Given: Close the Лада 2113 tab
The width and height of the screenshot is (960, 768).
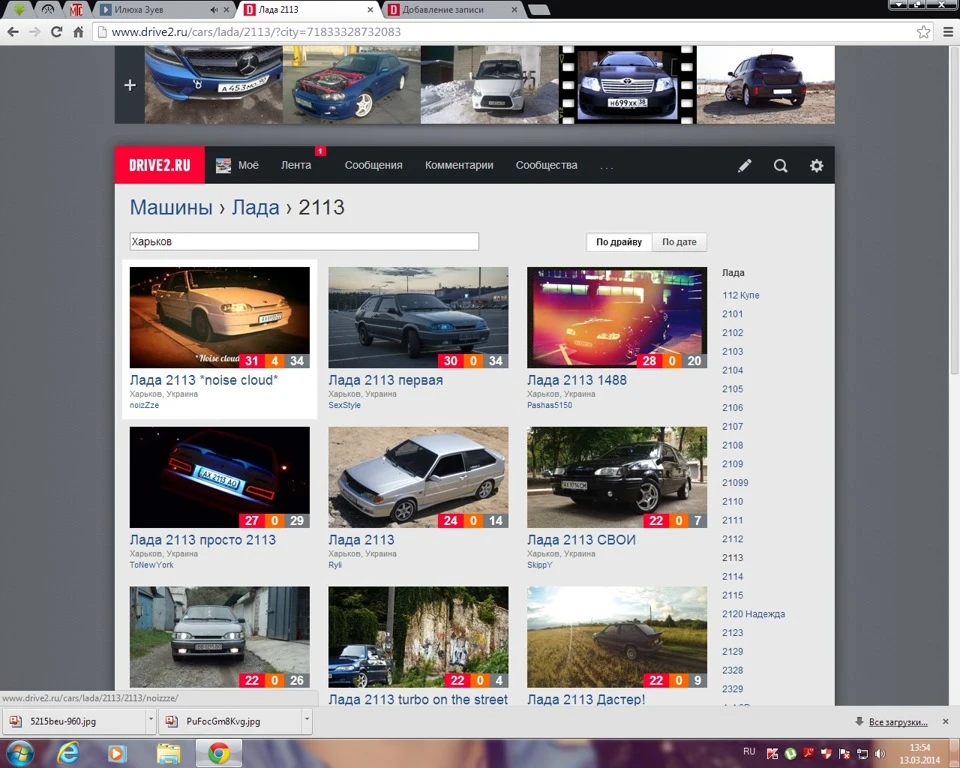Looking at the screenshot, I should 370,10.
